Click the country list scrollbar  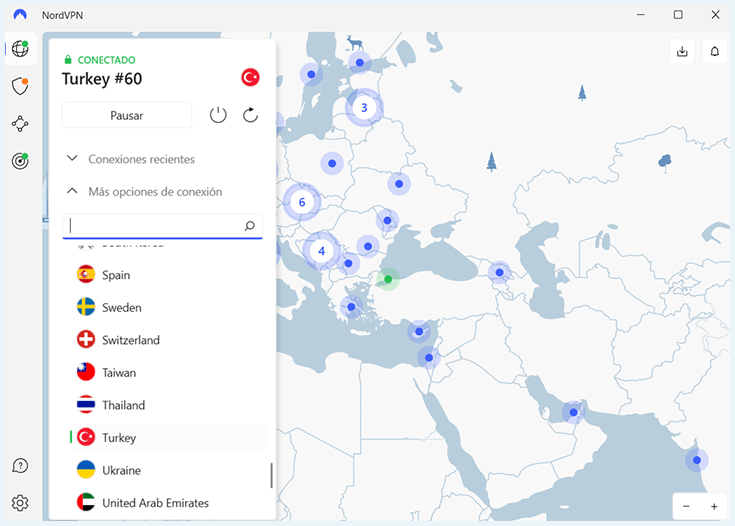coord(271,476)
